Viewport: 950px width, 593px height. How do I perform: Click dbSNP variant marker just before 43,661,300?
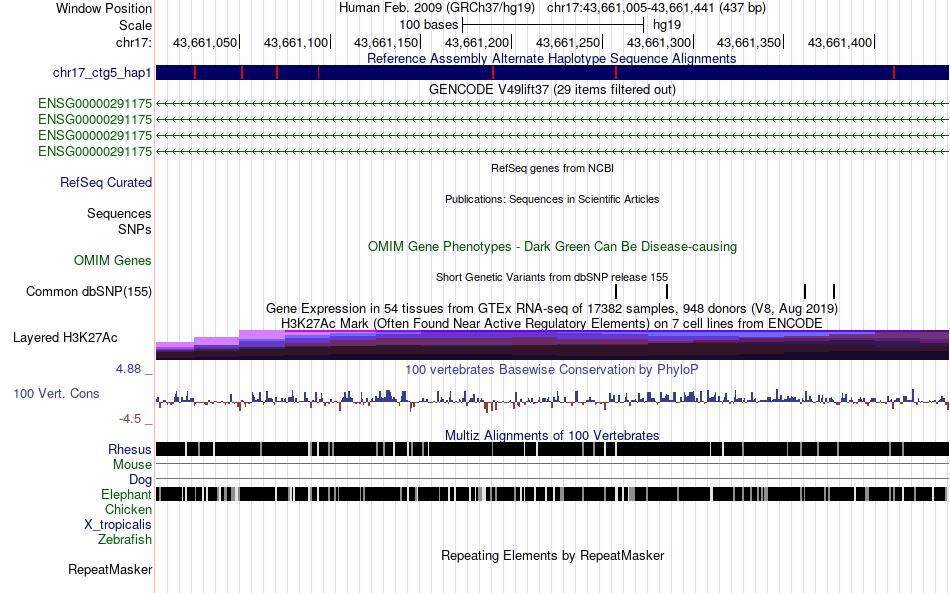pyautogui.click(x=667, y=291)
